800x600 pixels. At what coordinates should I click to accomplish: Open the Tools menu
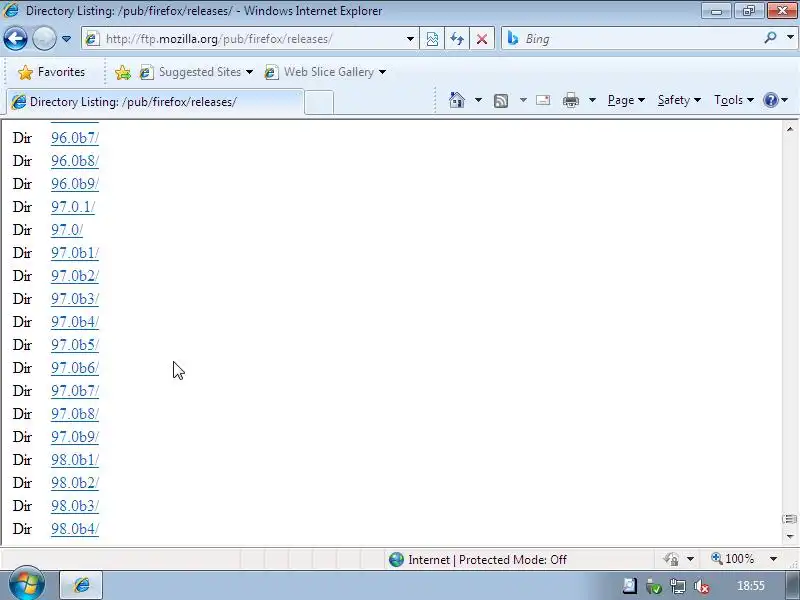pos(734,100)
